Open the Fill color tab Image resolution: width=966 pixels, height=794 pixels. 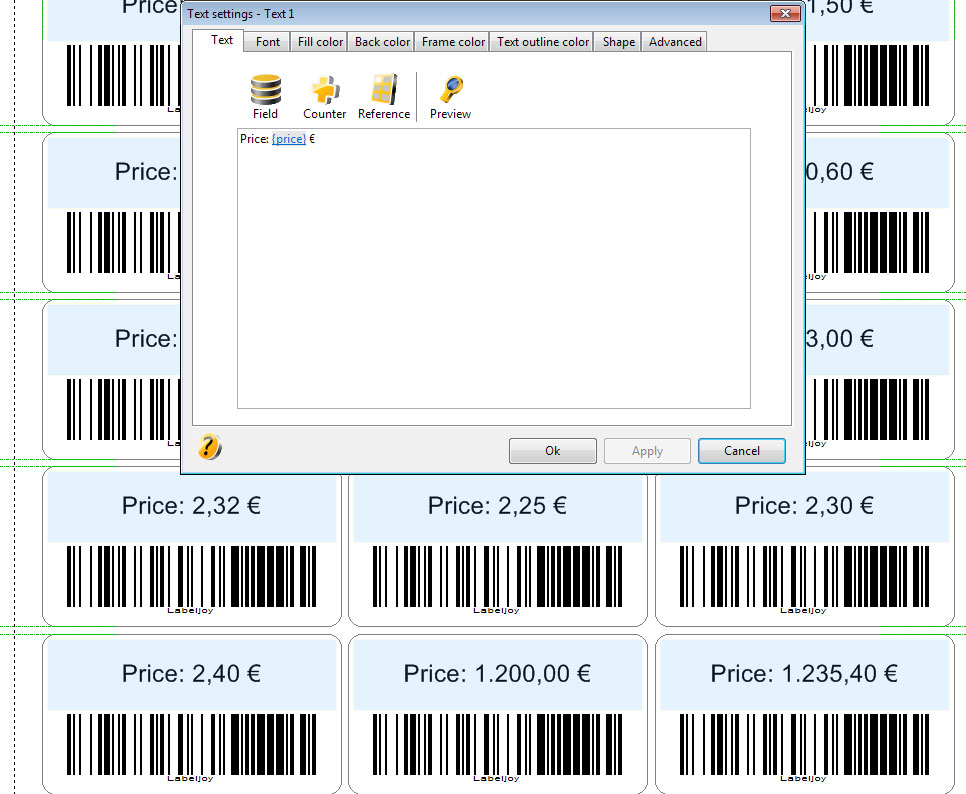(x=320, y=42)
